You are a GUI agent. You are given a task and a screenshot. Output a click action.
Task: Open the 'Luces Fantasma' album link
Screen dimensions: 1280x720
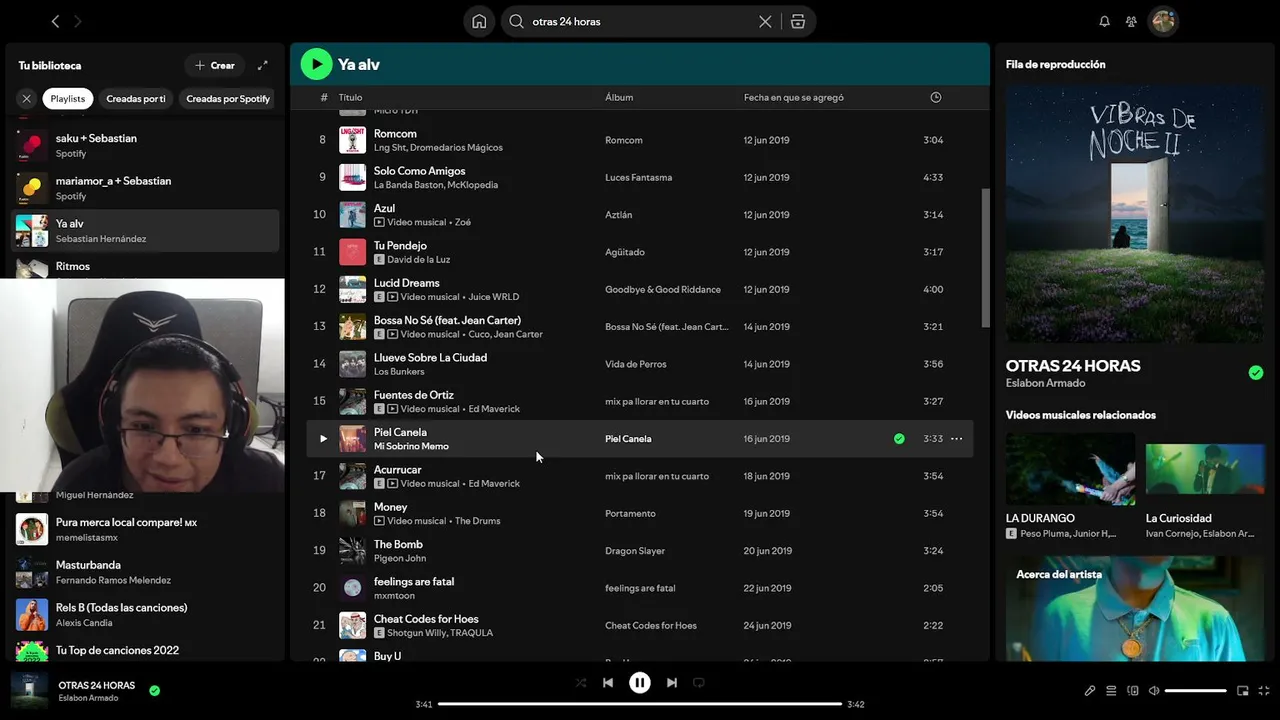tap(638, 177)
